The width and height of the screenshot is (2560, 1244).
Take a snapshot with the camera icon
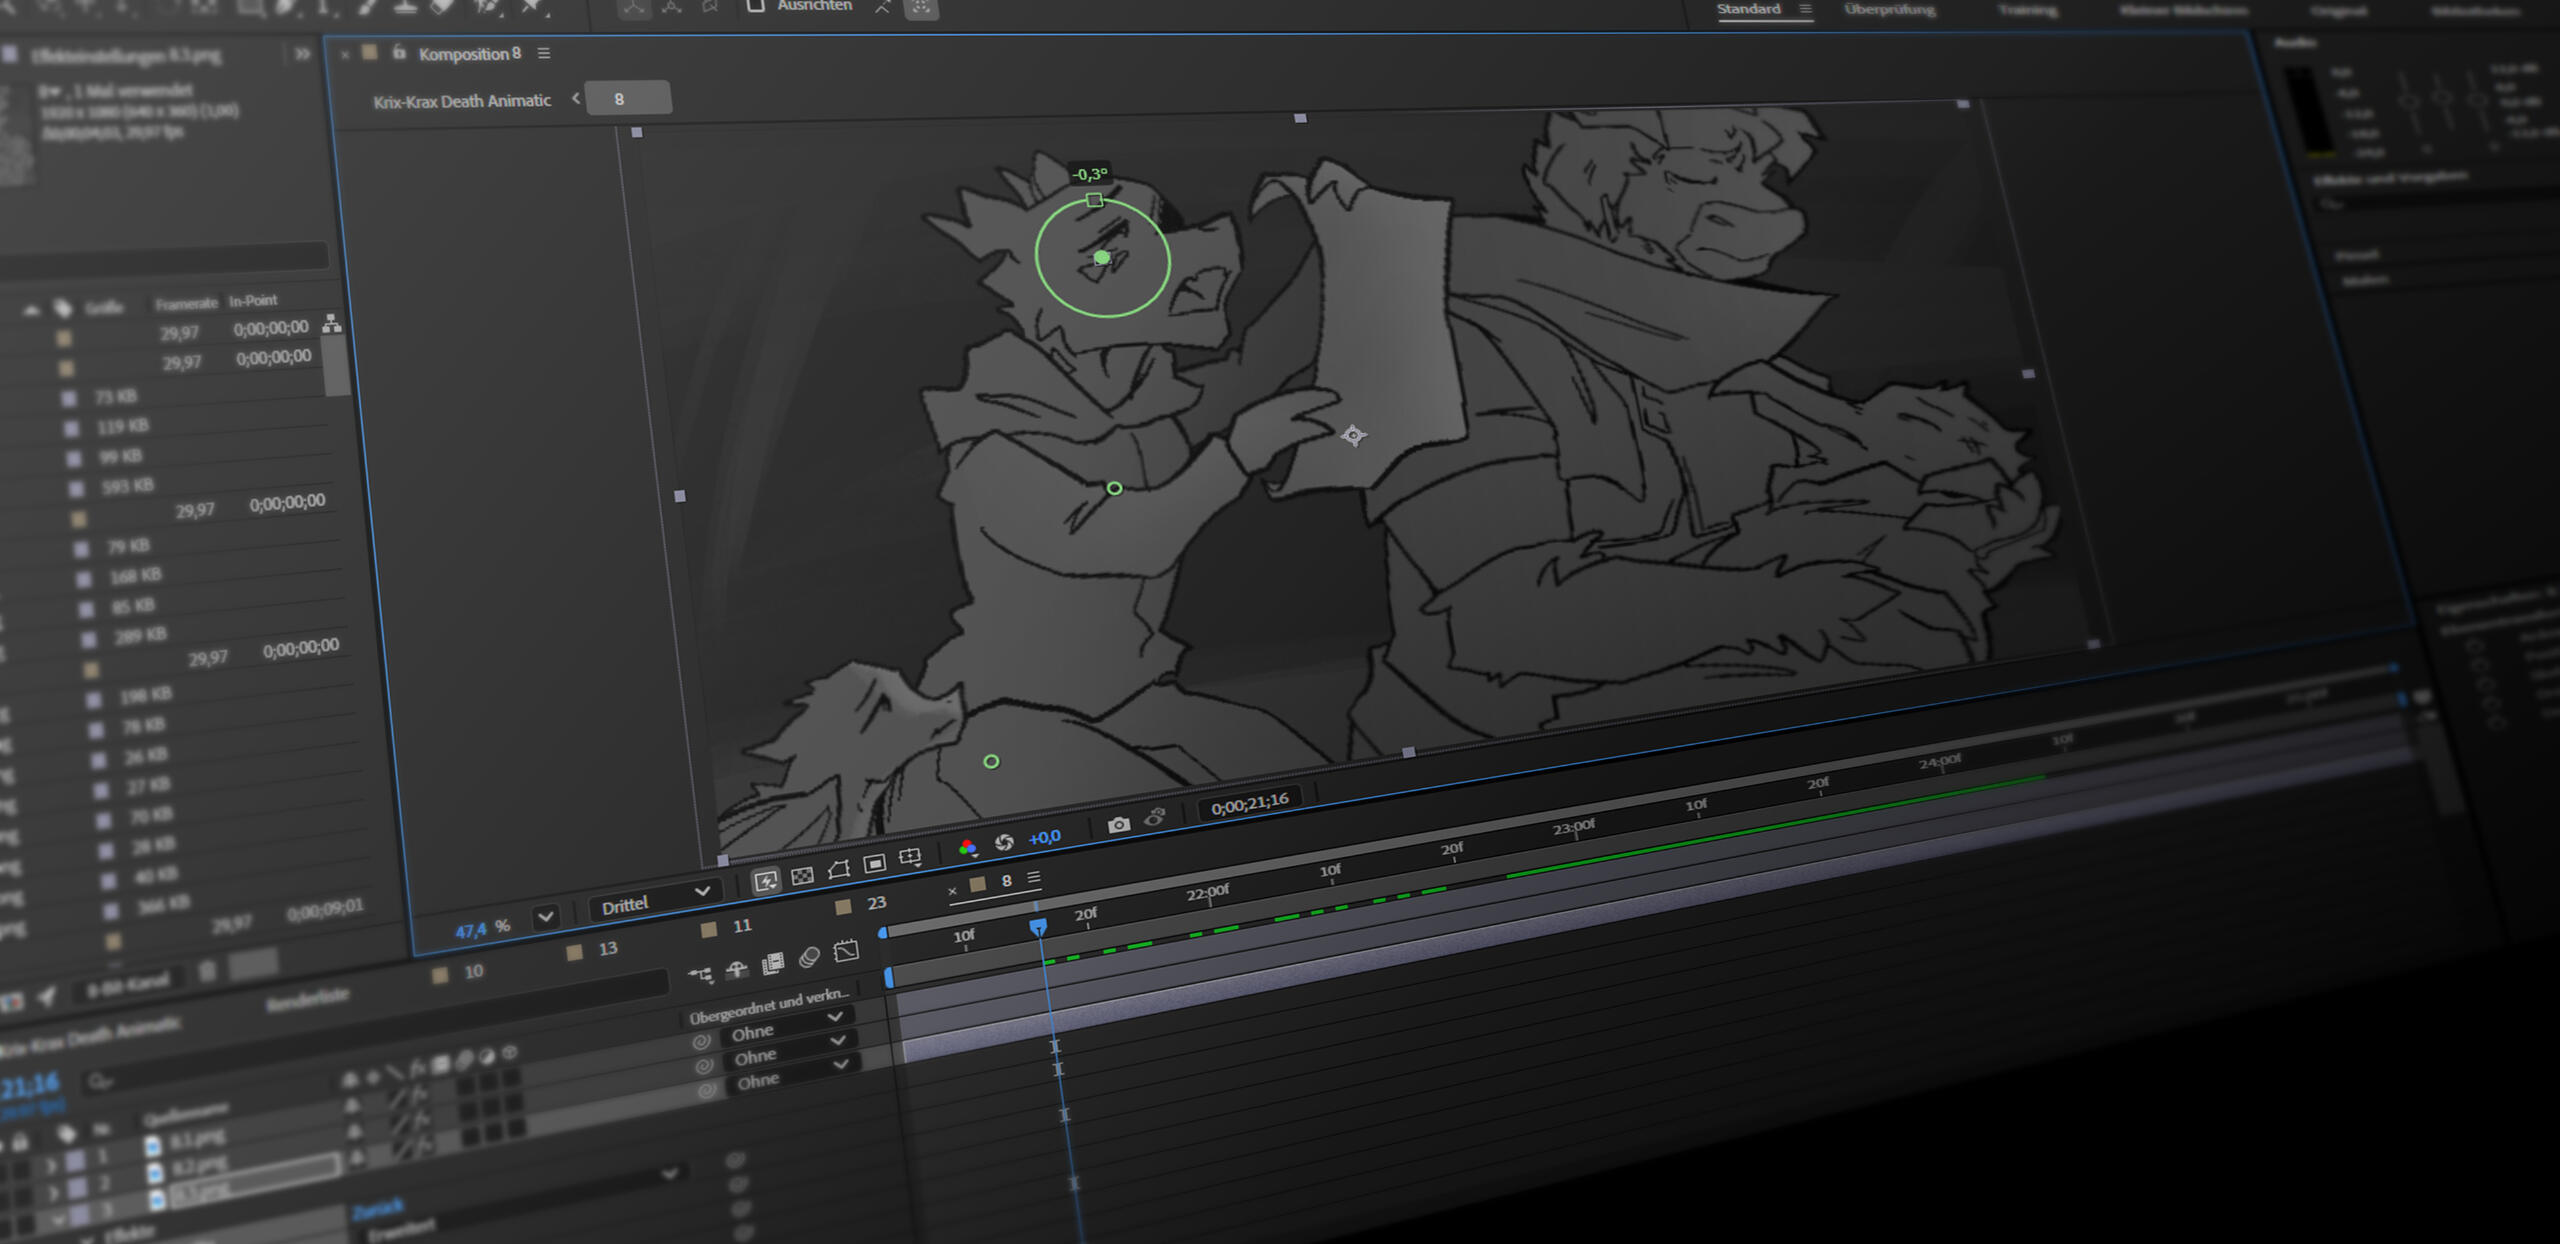[1120, 824]
